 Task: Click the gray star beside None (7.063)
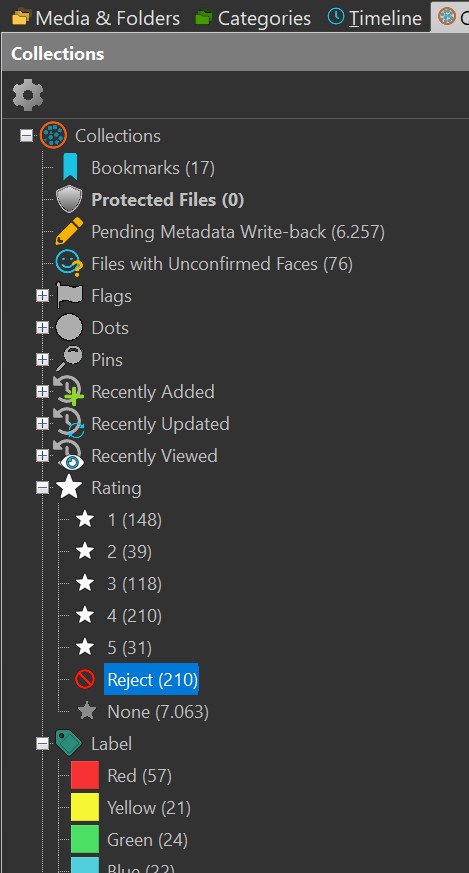pyautogui.click(x=86, y=711)
